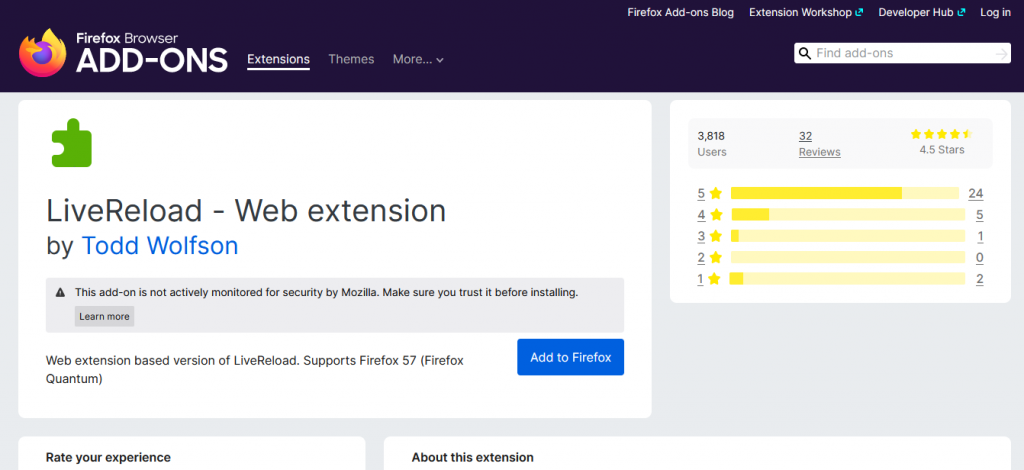Click the search arrow submit icon

[1001, 53]
